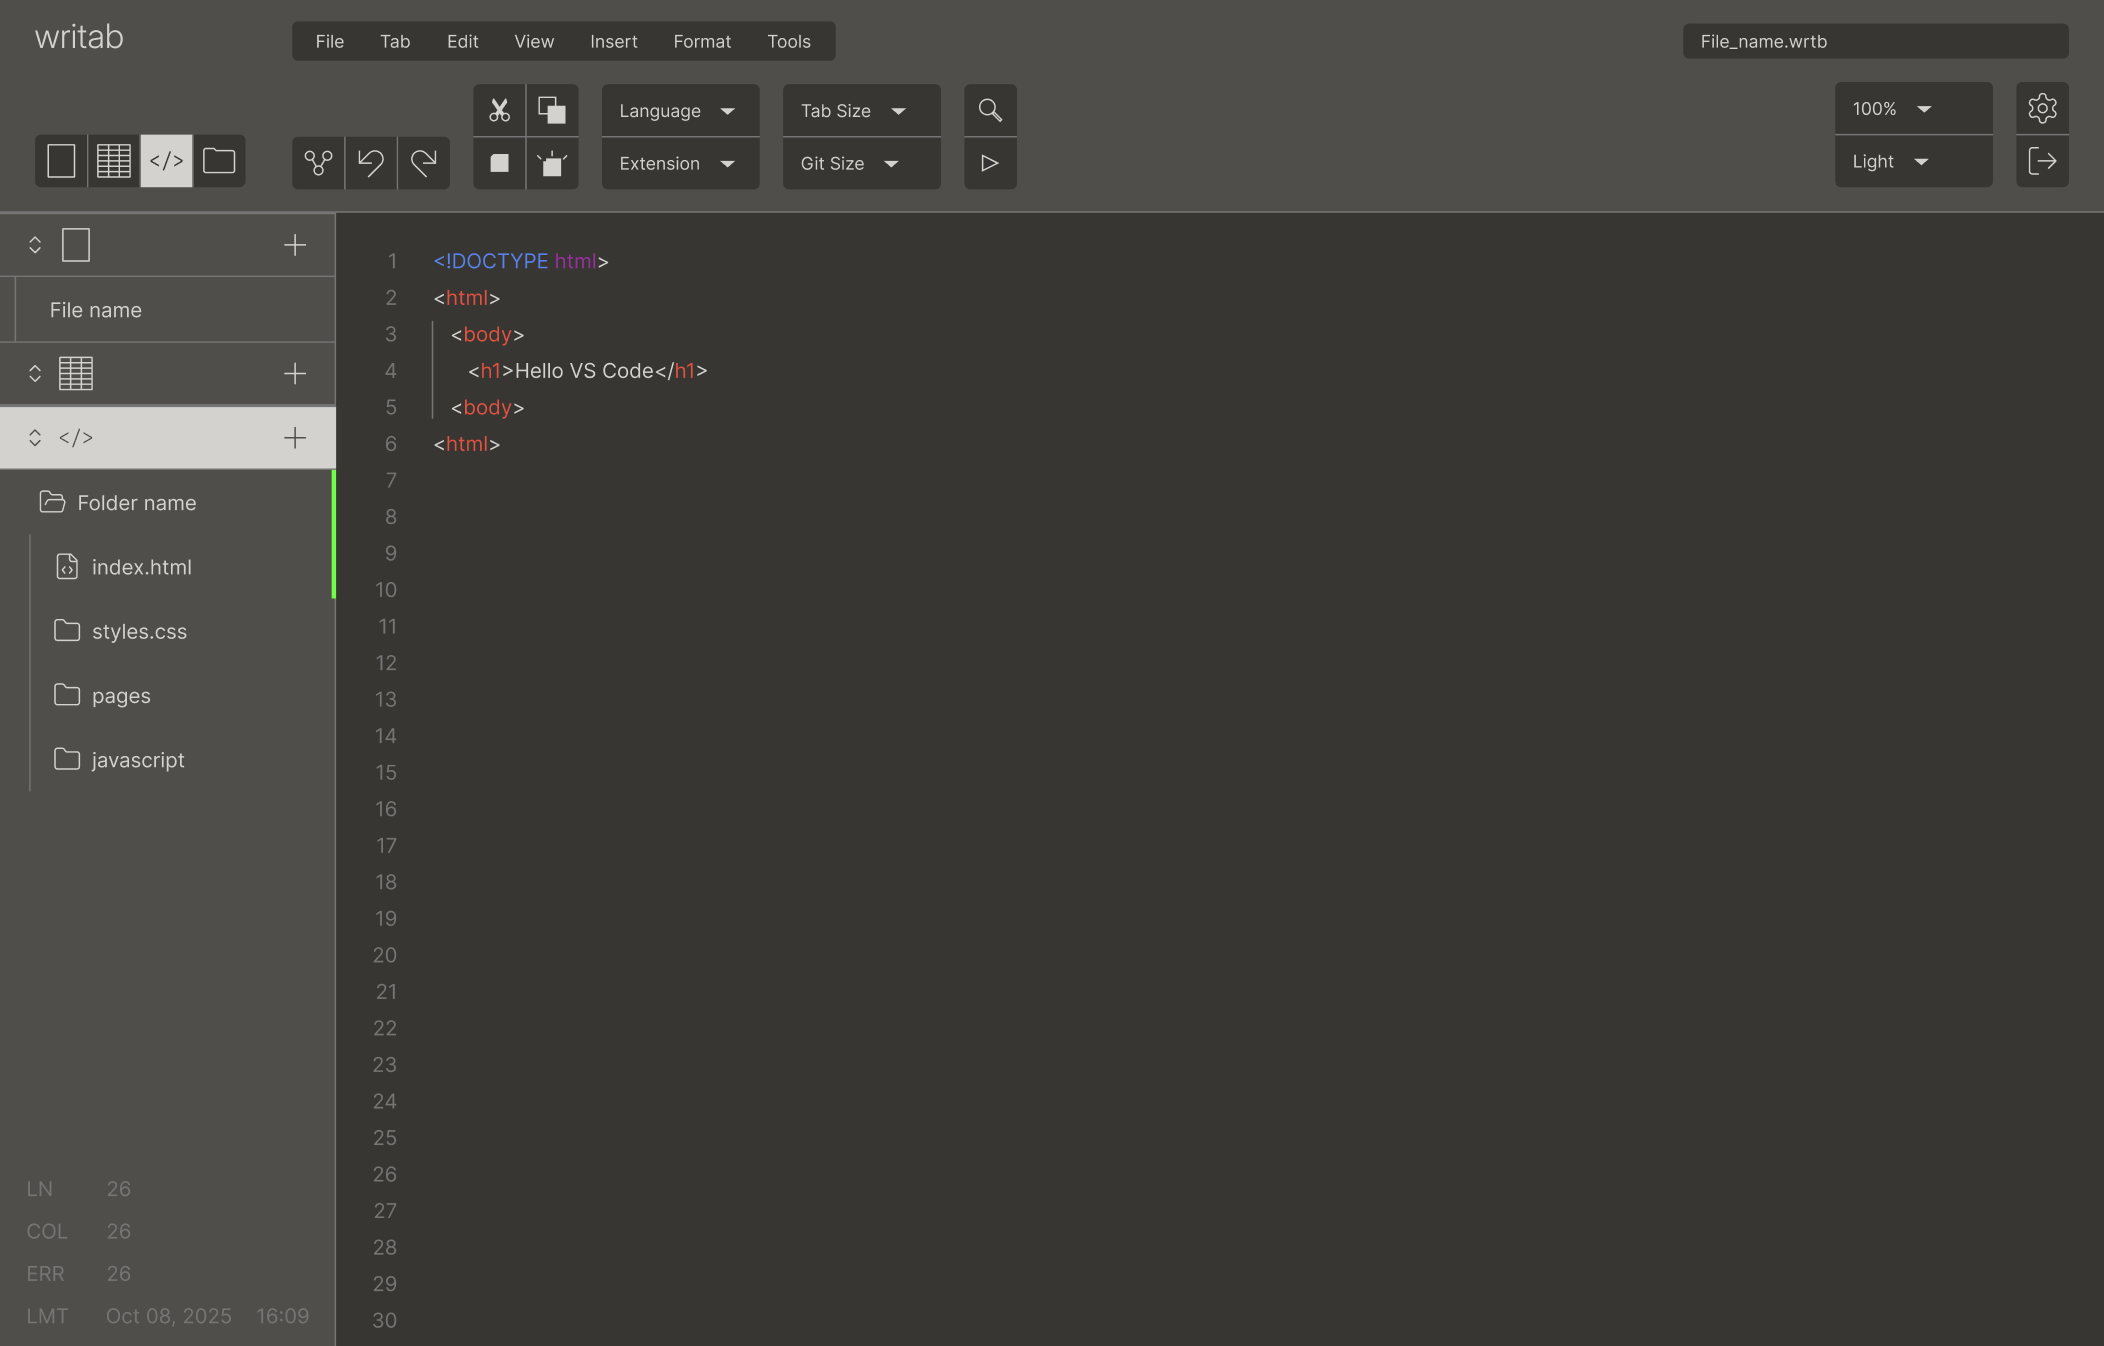Image resolution: width=2104 pixels, height=1346 pixels.
Task: Click the File_name.wrtb filename field
Action: click(x=1875, y=41)
